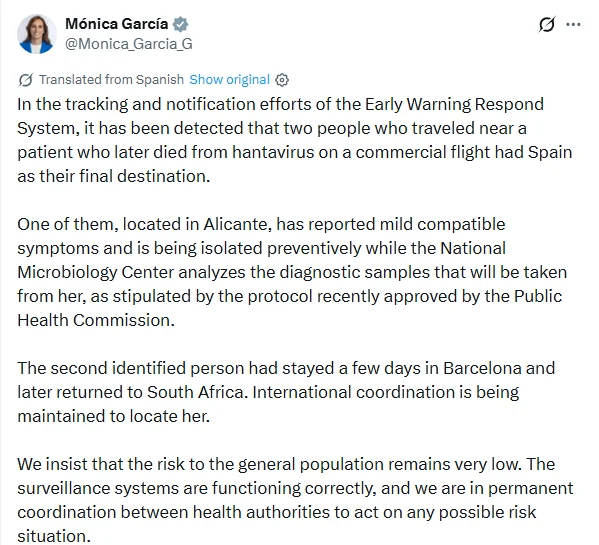
Task: Click the word Barcelona in the post
Action: pyautogui.click(x=482, y=368)
